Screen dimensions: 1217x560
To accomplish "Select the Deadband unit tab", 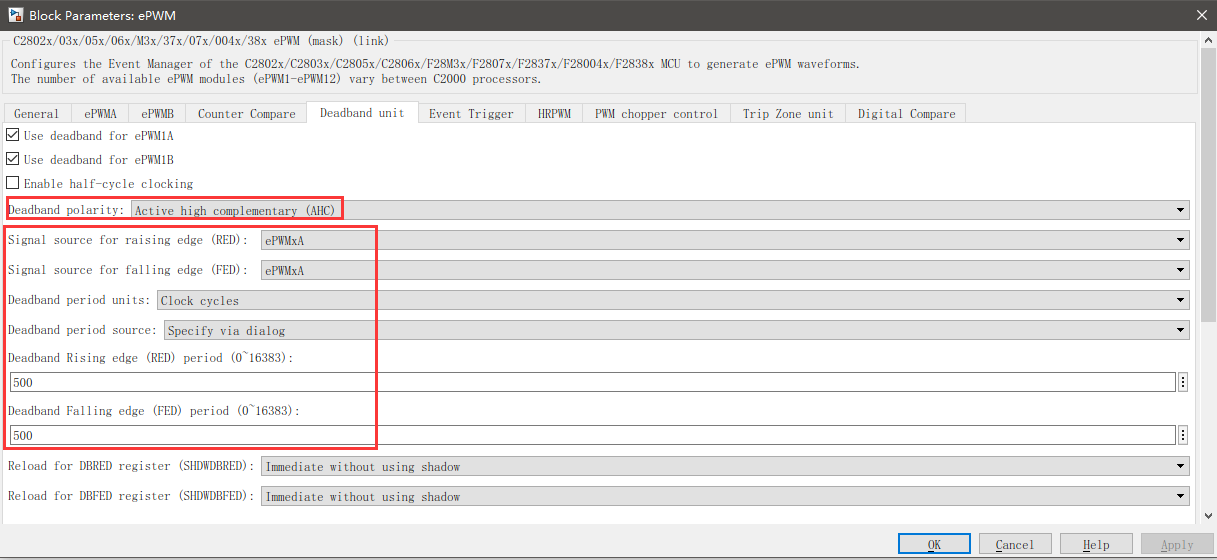I will point(362,113).
